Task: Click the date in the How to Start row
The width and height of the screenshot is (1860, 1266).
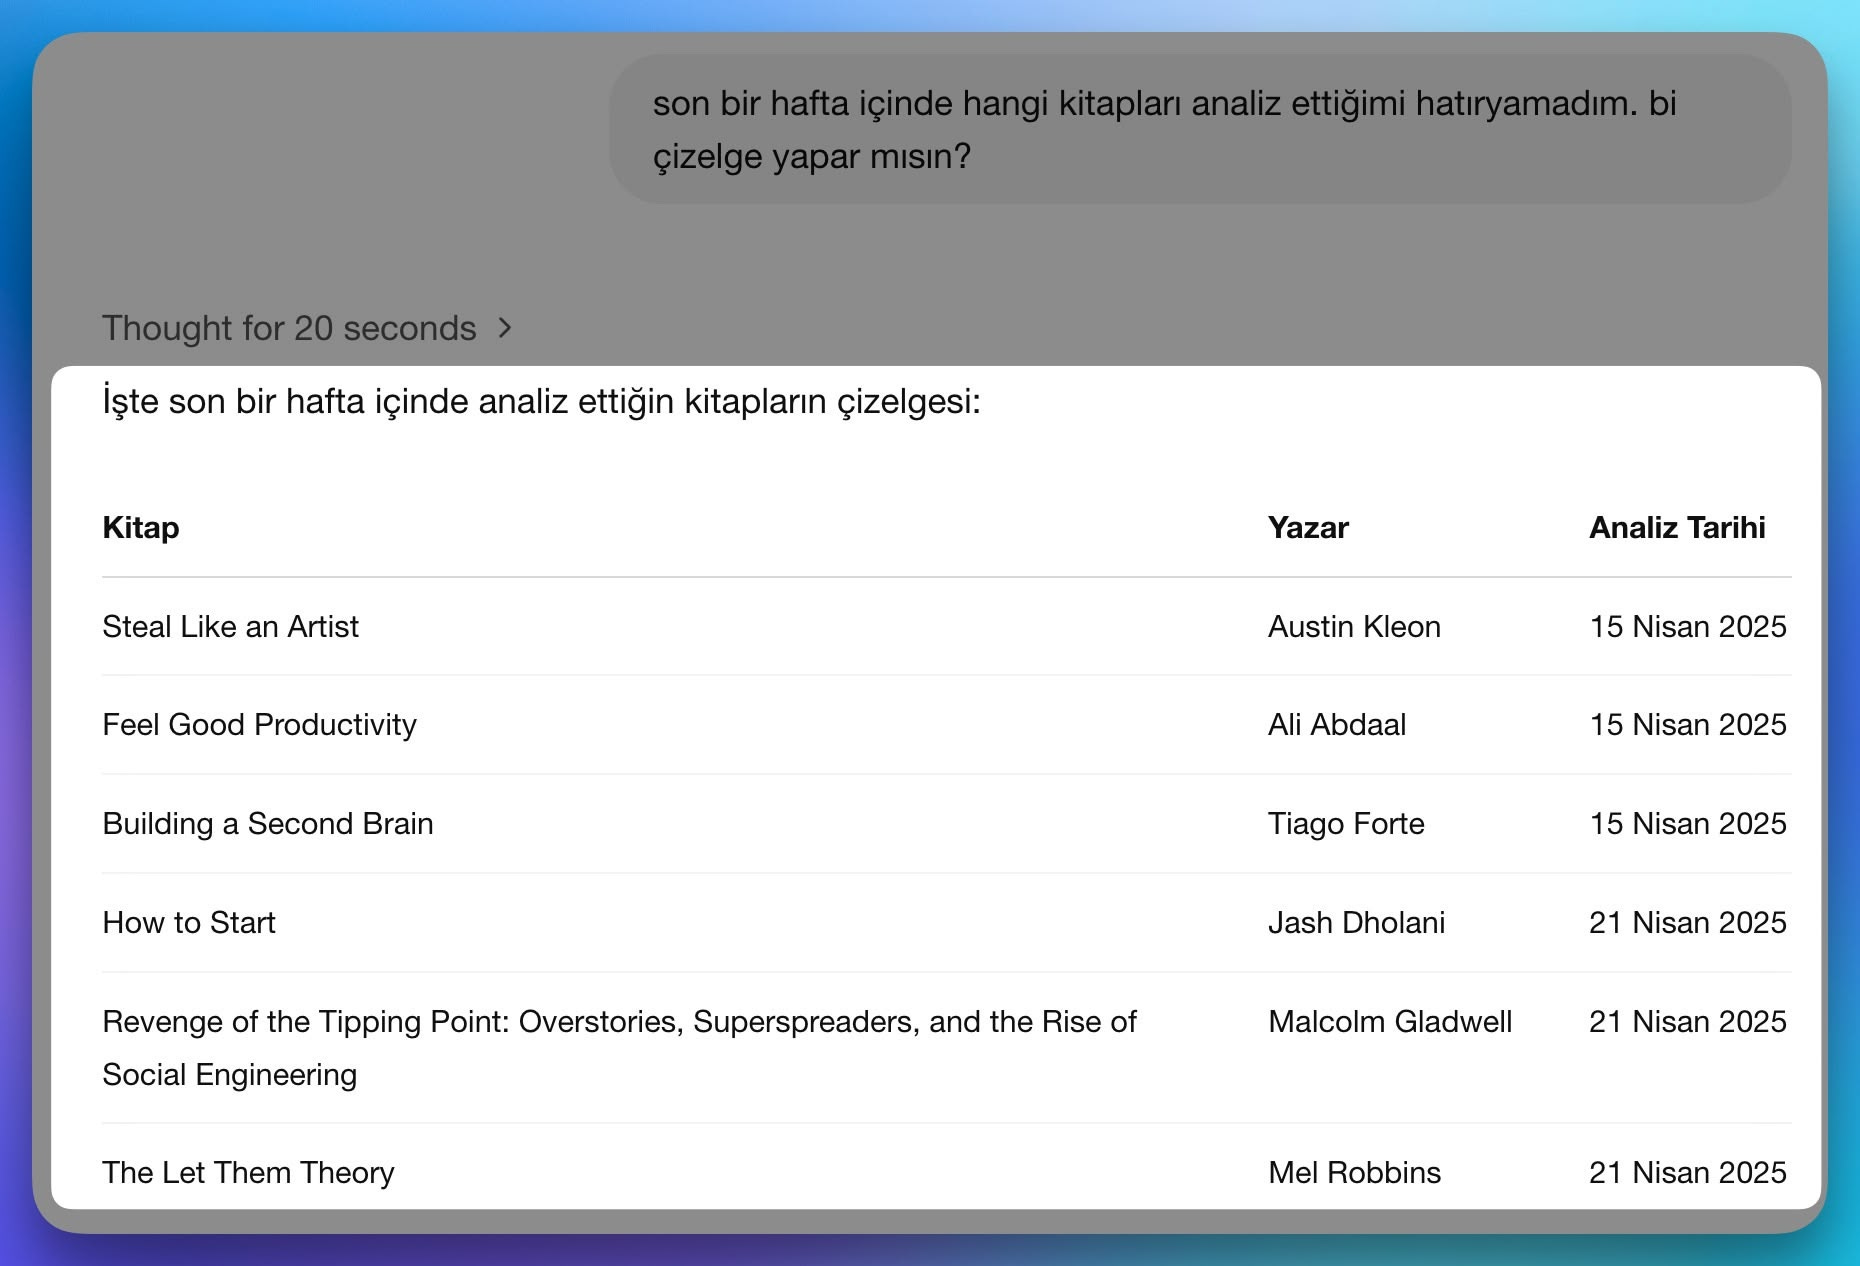Action: (x=1688, y=922)
